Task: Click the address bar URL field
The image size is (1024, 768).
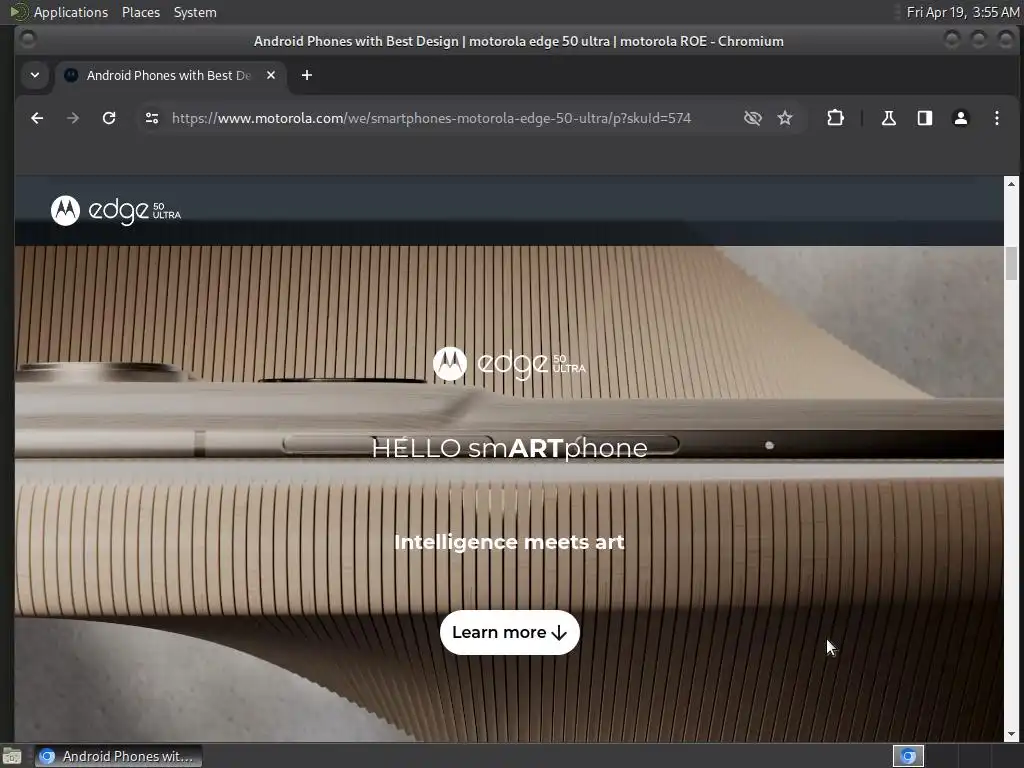Action: coord(431,118)
